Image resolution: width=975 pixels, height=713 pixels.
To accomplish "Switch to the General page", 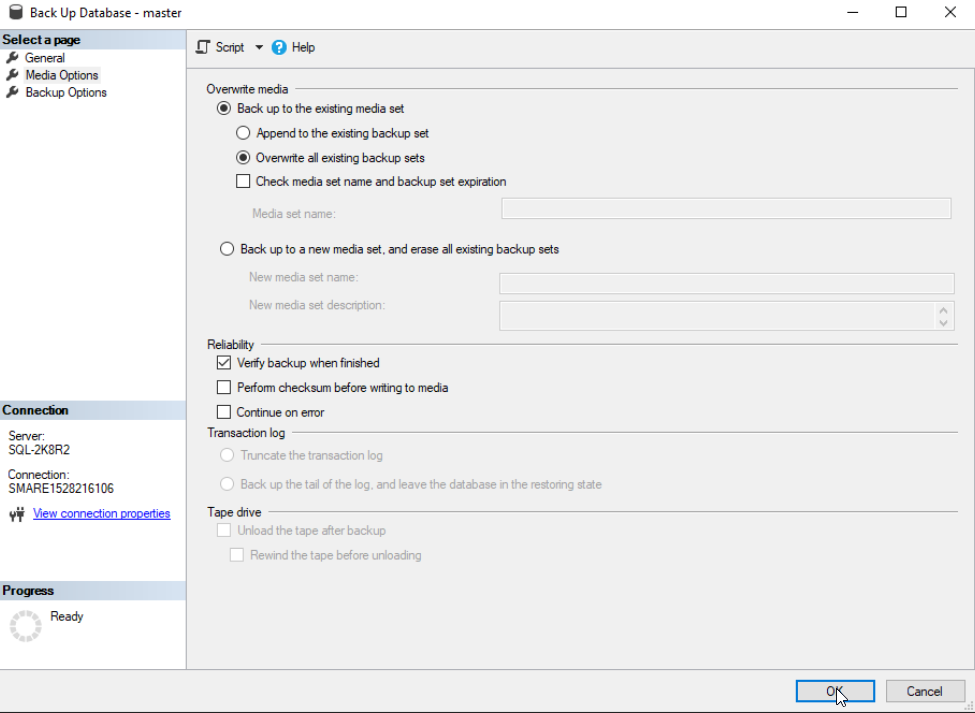I will (44, 57).
